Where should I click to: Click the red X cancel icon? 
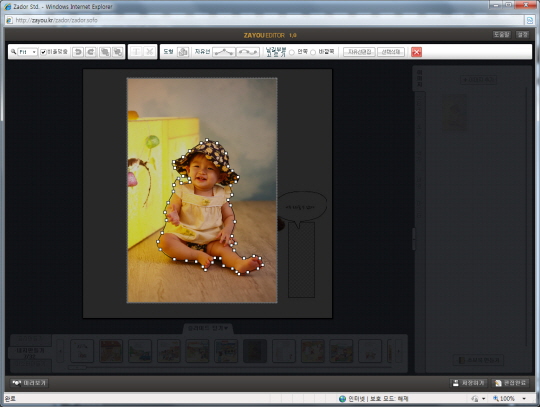click(x=416, y=52)
